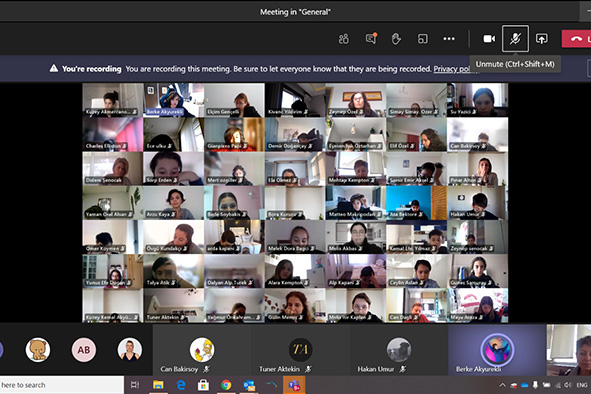
Task: Open the breakout rooms icon
Action: pos(423,39)
